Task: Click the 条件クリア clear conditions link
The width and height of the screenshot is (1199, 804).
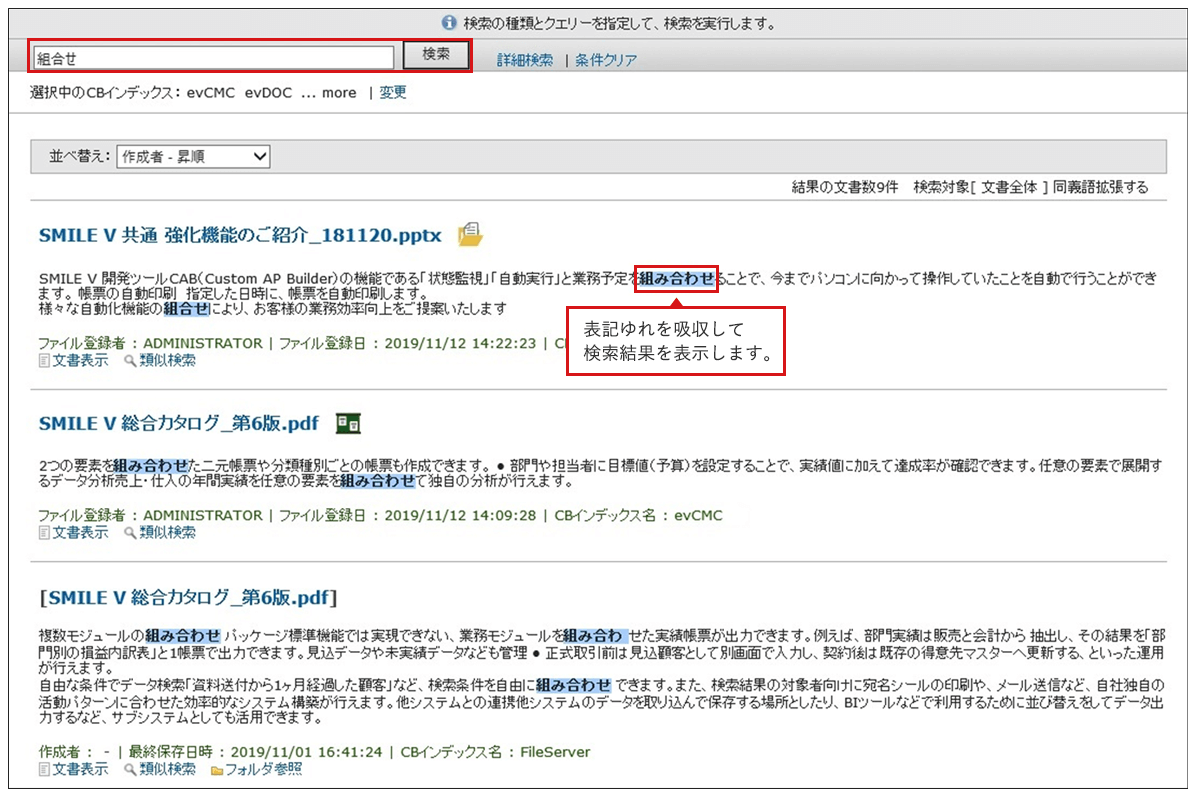Action: click(606, 60)
